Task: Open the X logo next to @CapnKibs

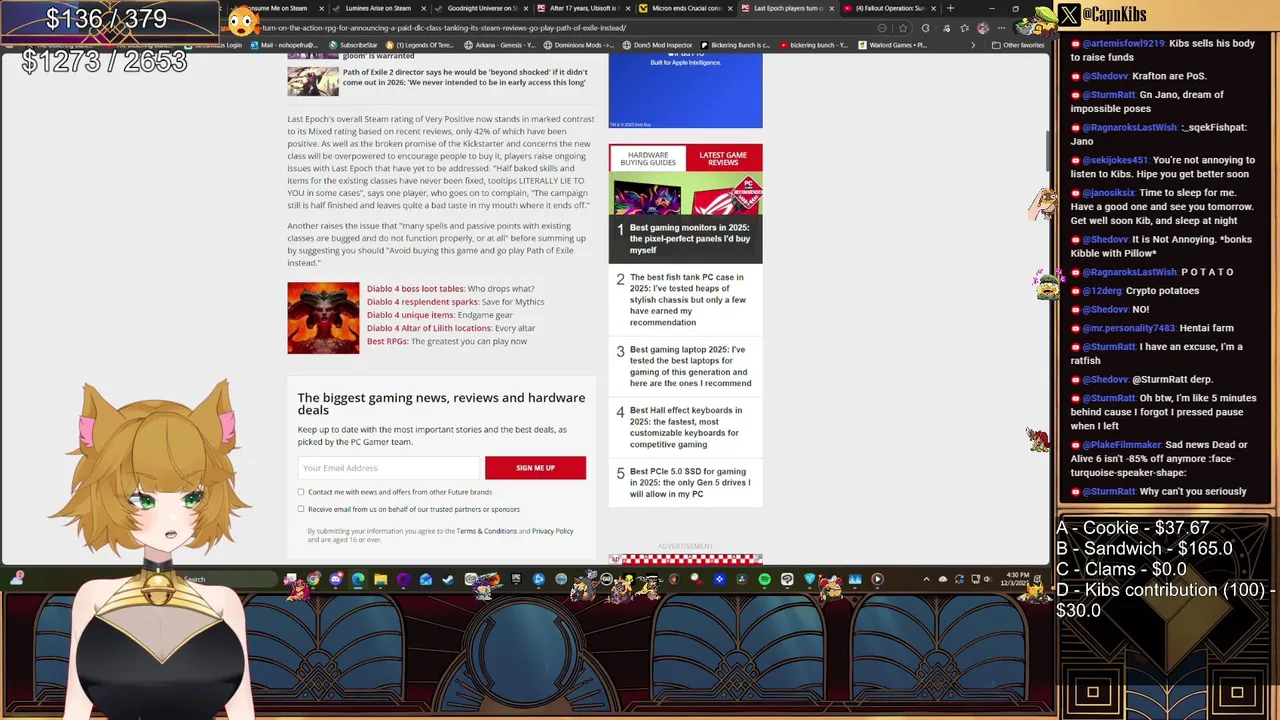Action: 1070,15
